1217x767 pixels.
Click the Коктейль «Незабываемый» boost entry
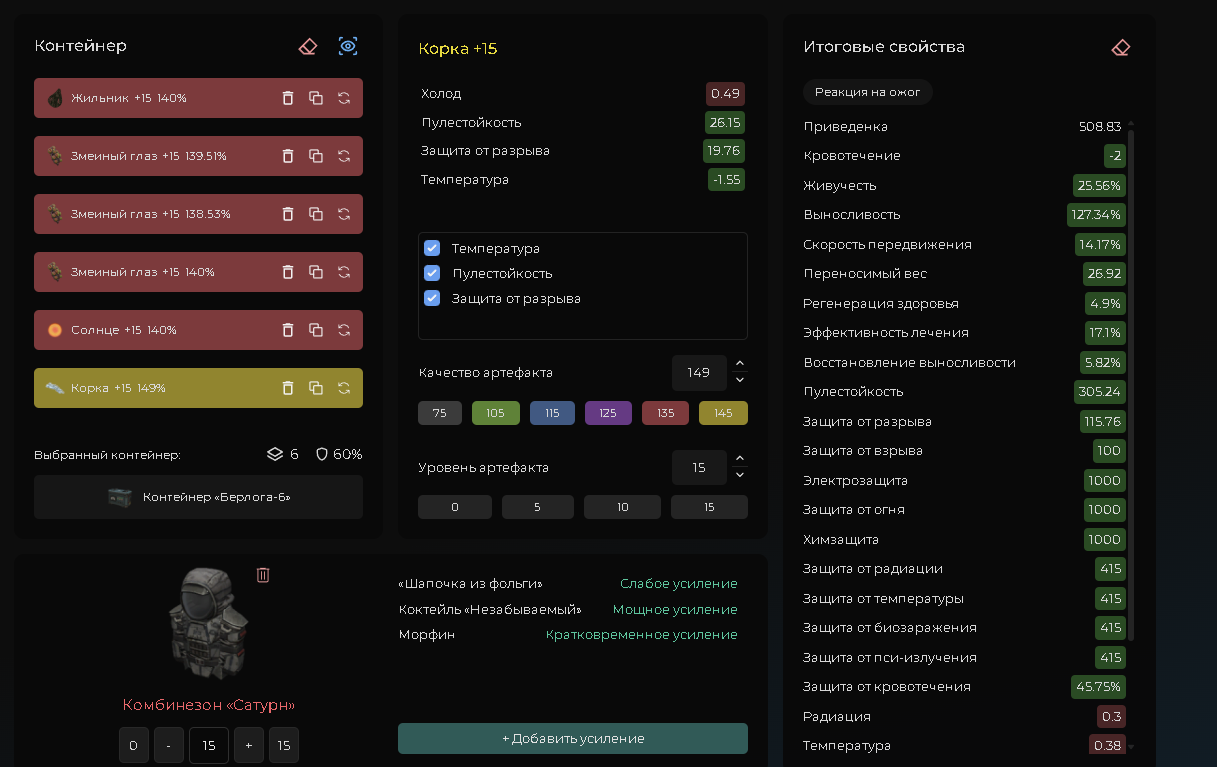click(568, 610)
